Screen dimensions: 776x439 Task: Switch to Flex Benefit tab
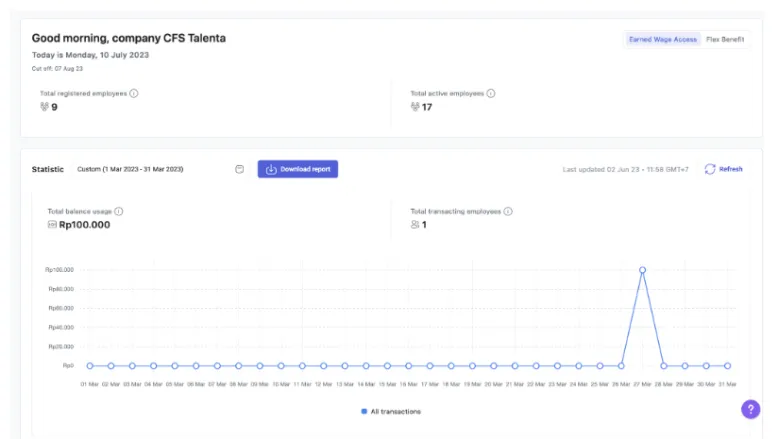pyautogui.click(x=724, y=39)
